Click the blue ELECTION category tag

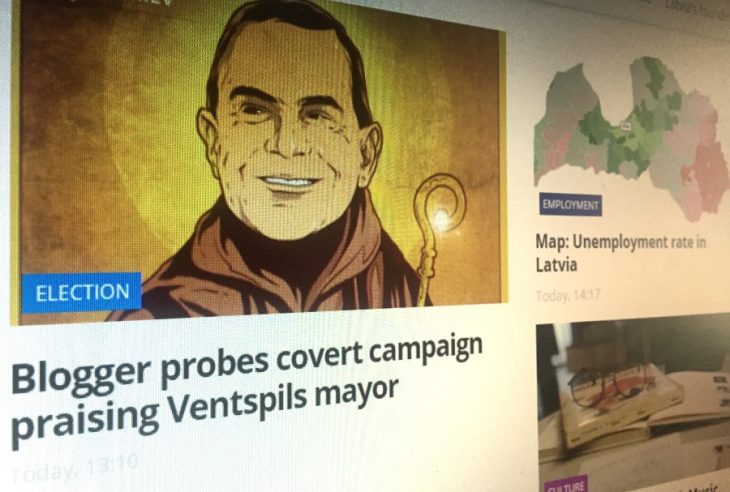[x=81, y=293]
